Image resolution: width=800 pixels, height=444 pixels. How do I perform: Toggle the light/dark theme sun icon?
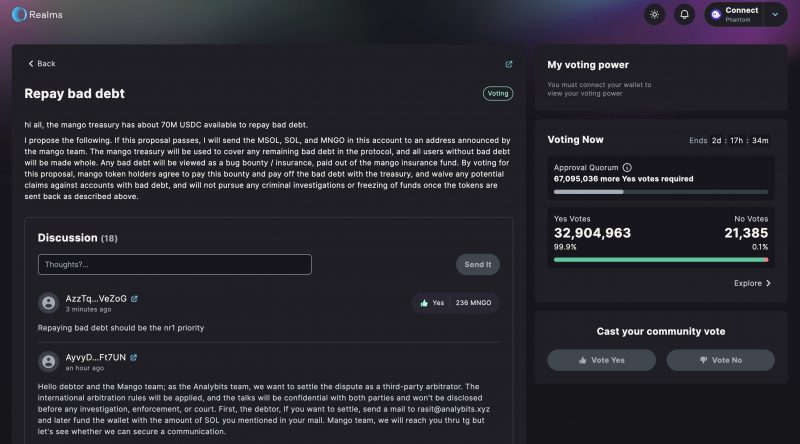(654, 15)
